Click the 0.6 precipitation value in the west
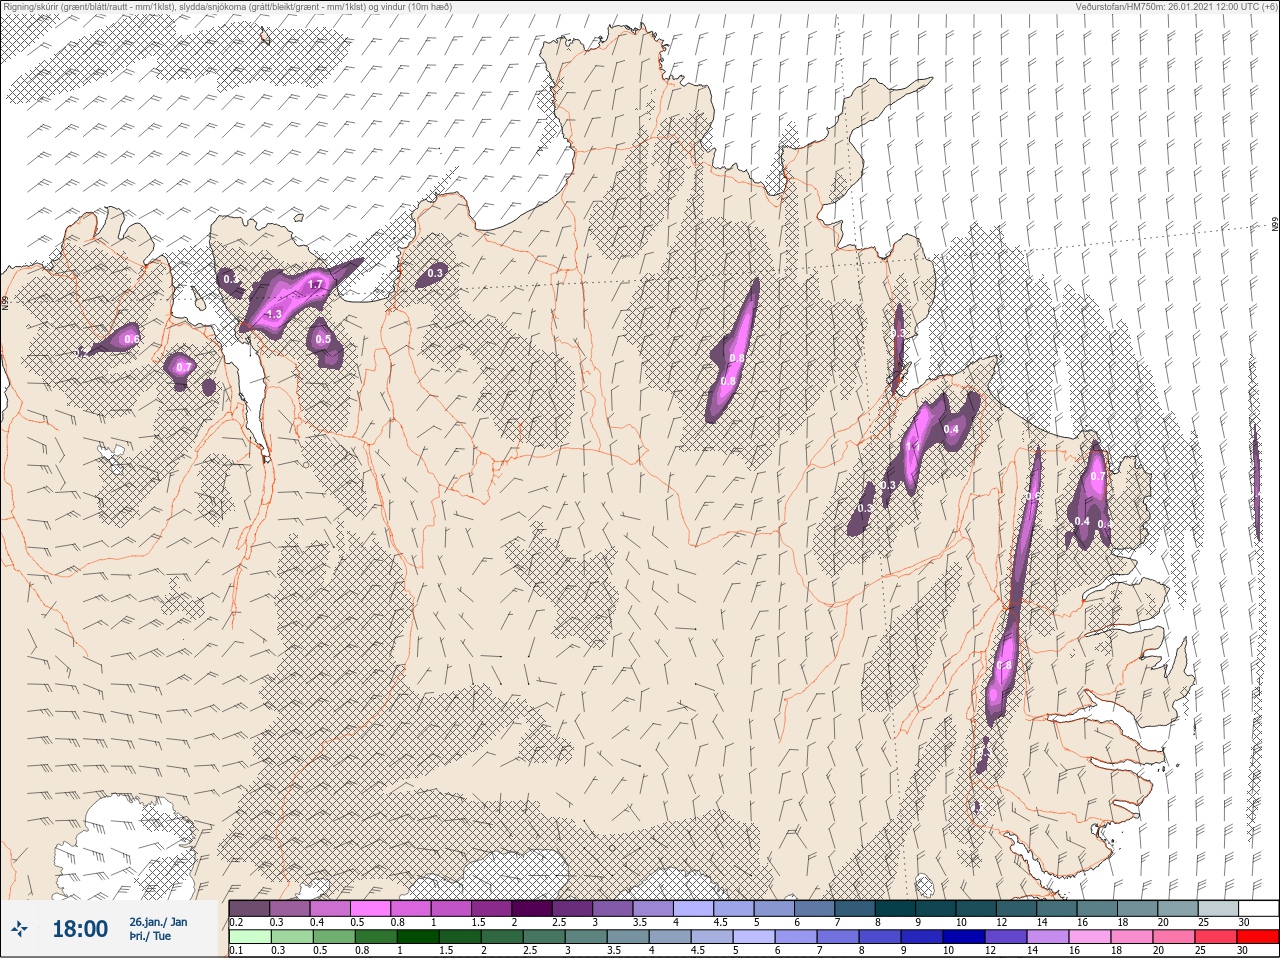The width and height of the screenshot is (1280, 958). [130, 340]
